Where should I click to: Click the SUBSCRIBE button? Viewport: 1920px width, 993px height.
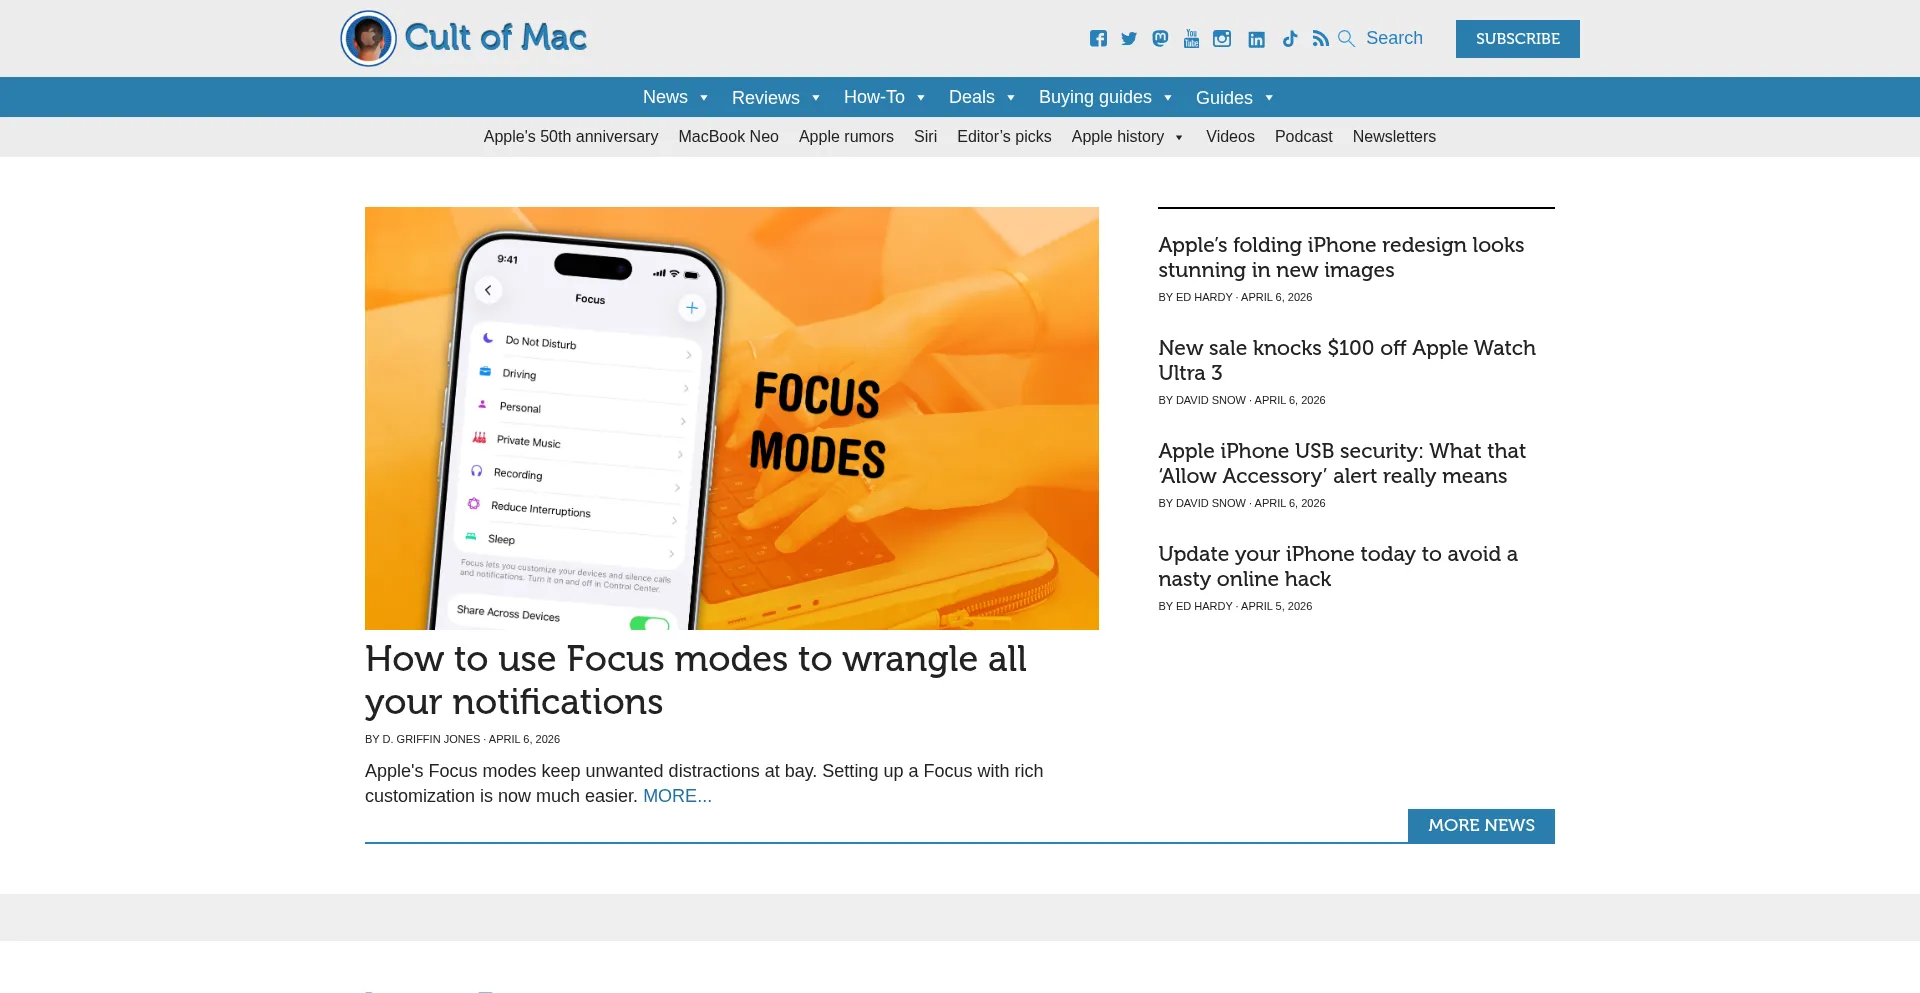pos(1518,39)
